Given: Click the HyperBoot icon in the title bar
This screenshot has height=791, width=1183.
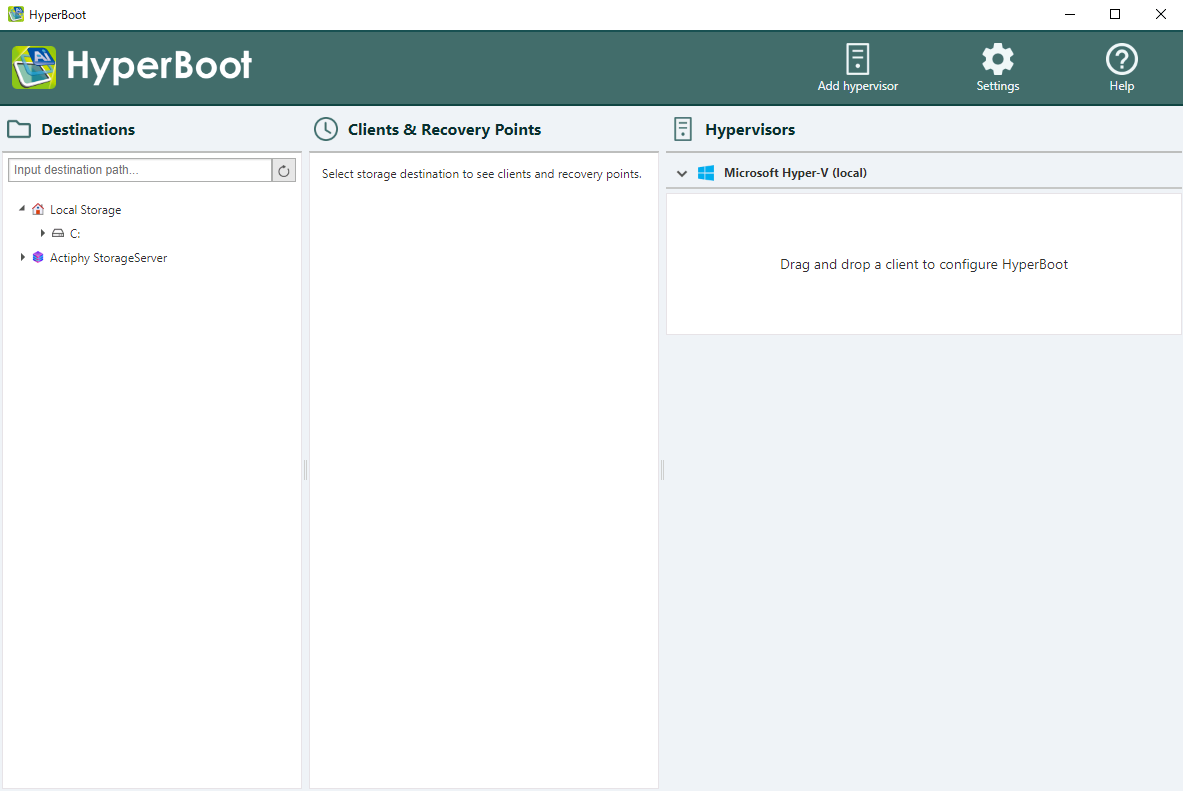Looking at the screenshot, I should pos(16,14).
